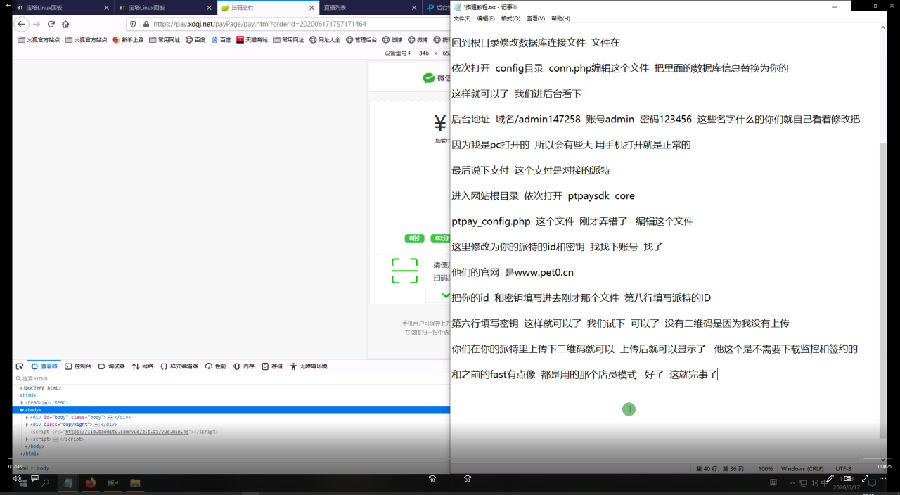
Task: Open the 样式编辑器 Style Editor tab
Action: pos(180,366)
